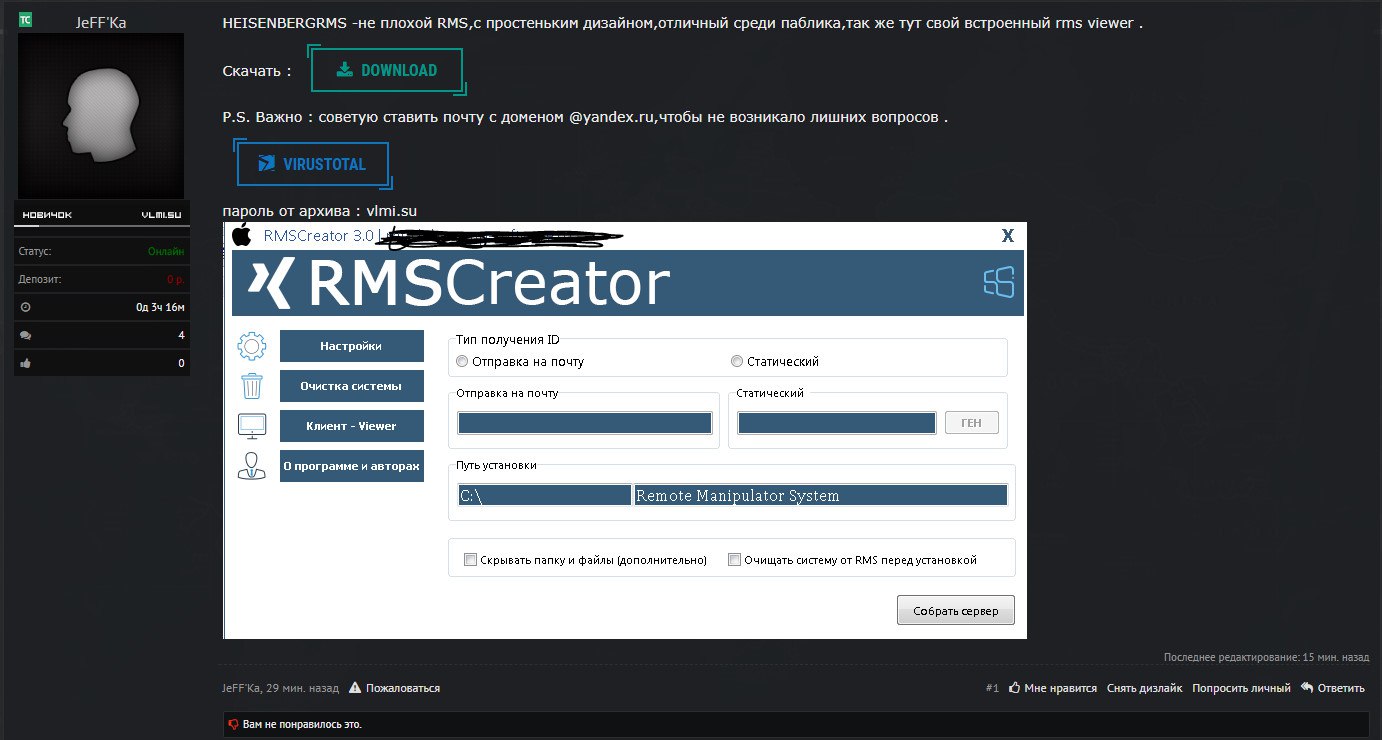The image size is (1382, 740).
Task: Open the Настройки section
Action: [x=351, y=346]
